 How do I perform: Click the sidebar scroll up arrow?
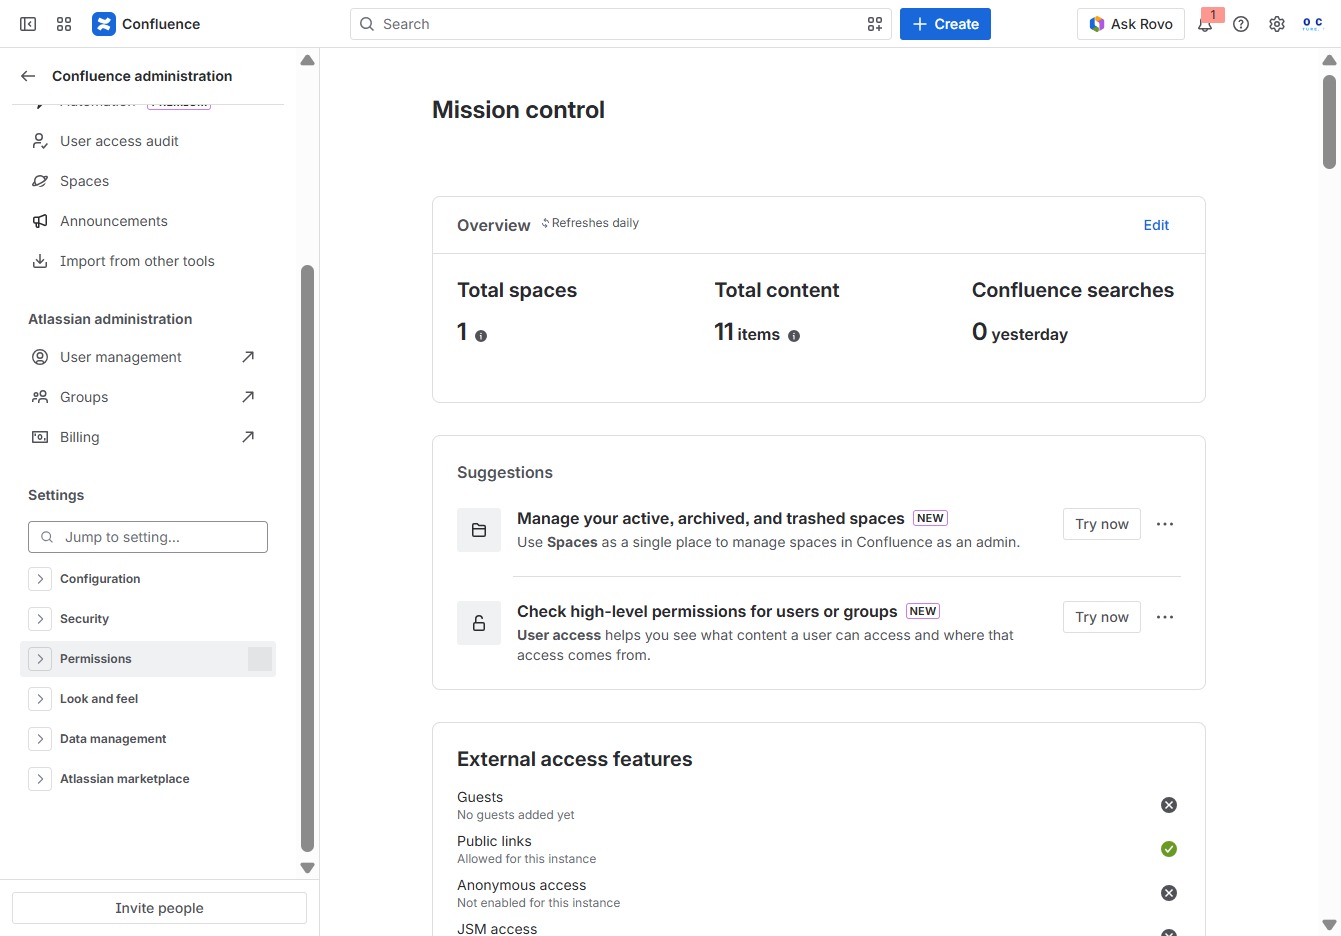tap(307, 60)
